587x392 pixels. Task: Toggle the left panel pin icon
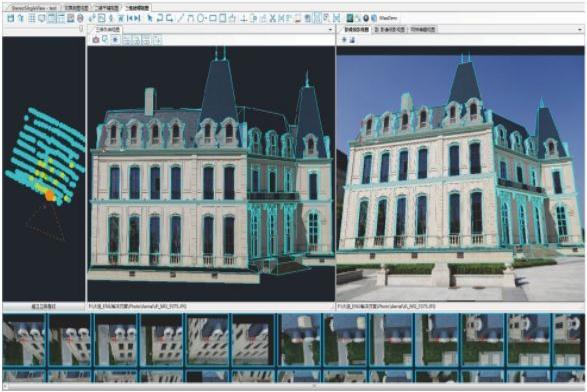(x=81, y=29)
